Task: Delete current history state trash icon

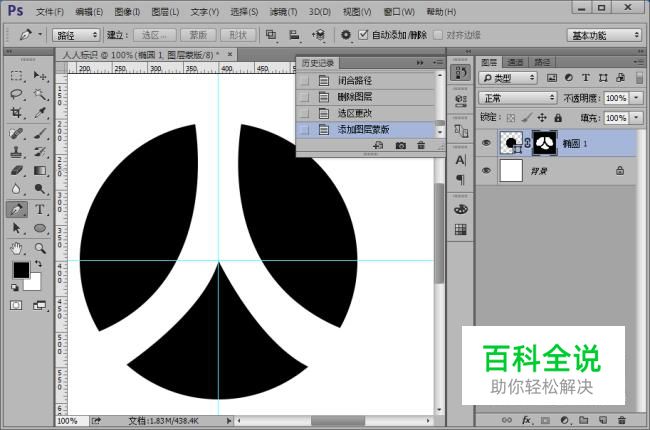Action: (x=421, y=146)
